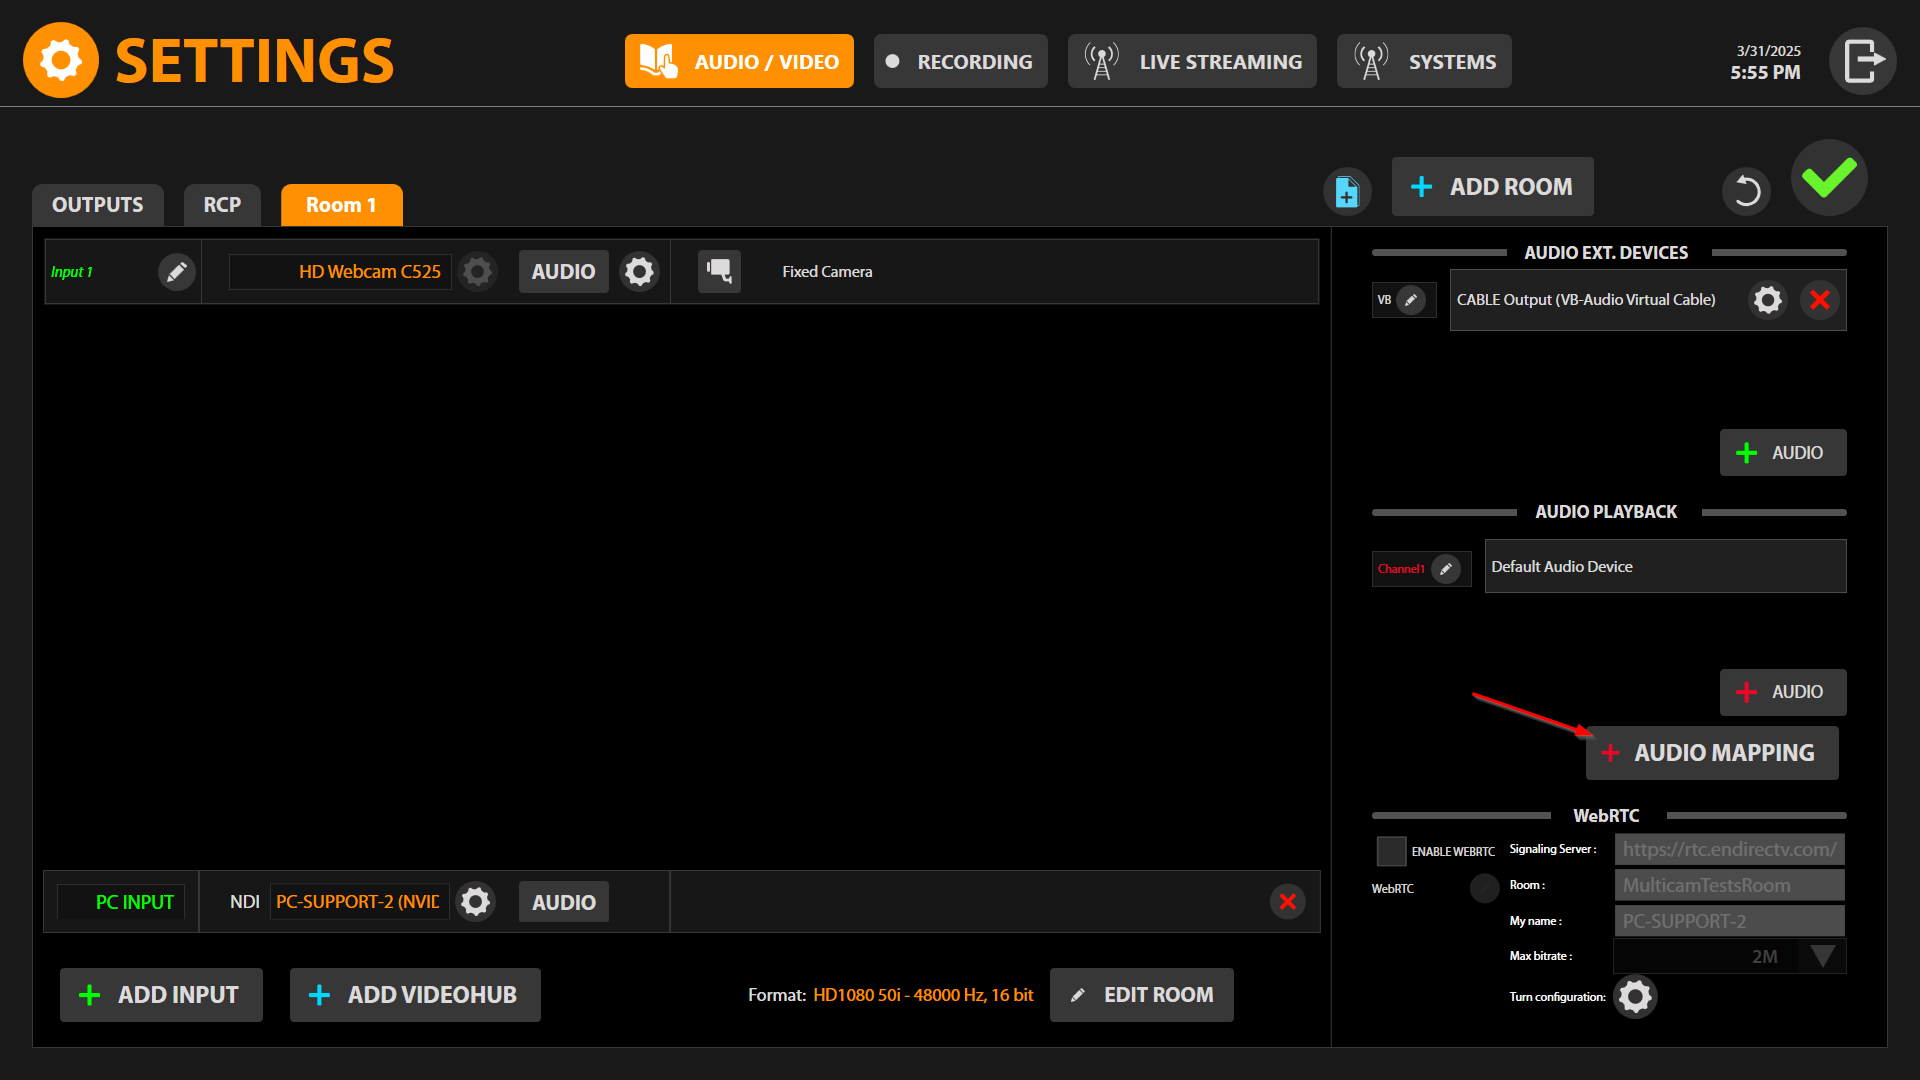Click into the Signaling Server URL field
The width and height of the screenshot is (1920, 1080).
point(1728,849)
